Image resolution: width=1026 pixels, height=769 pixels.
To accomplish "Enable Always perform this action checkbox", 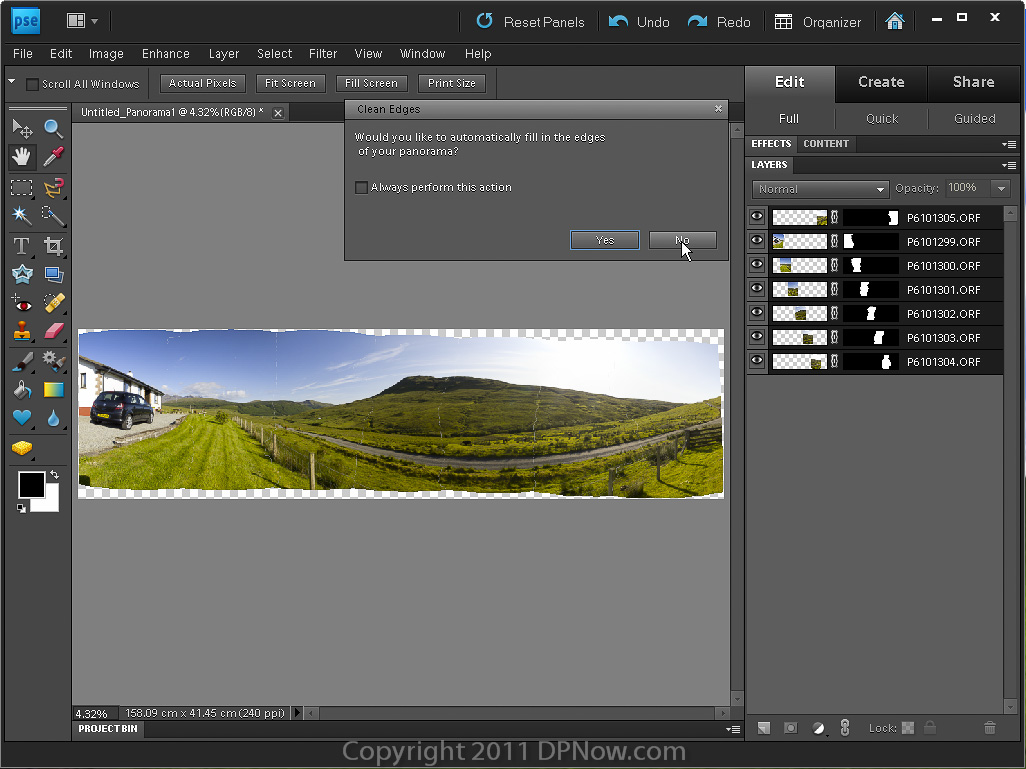I will pos(362,187).
